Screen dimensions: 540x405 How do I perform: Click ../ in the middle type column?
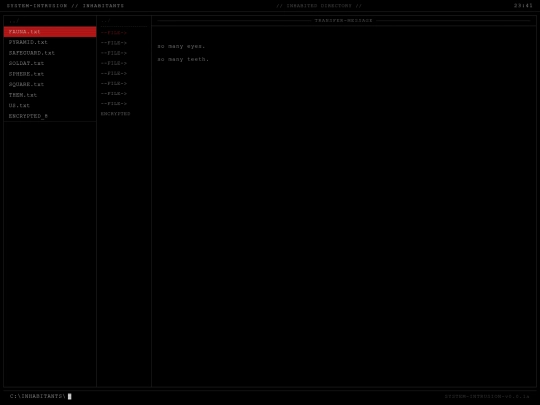pos(106,21)
